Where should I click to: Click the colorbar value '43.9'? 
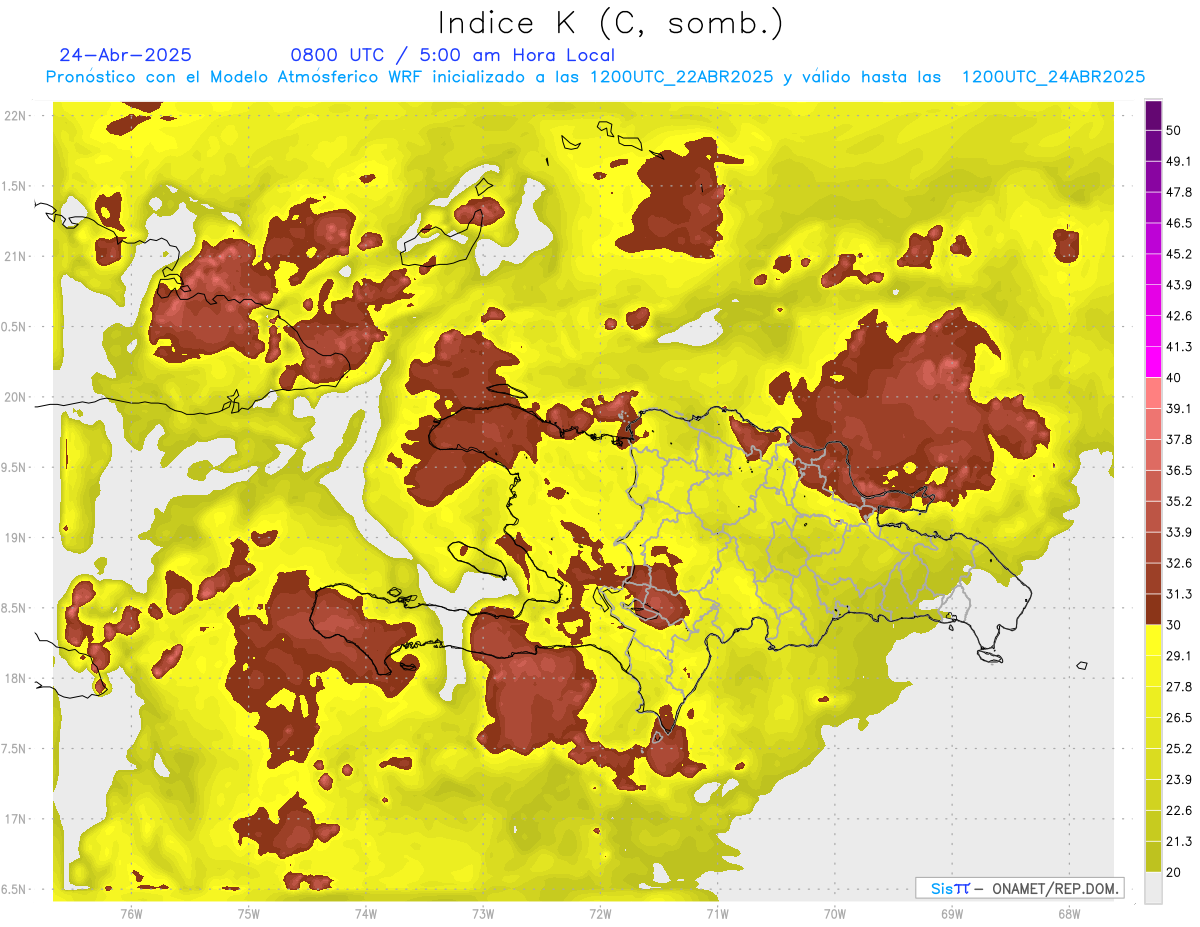1179,285
